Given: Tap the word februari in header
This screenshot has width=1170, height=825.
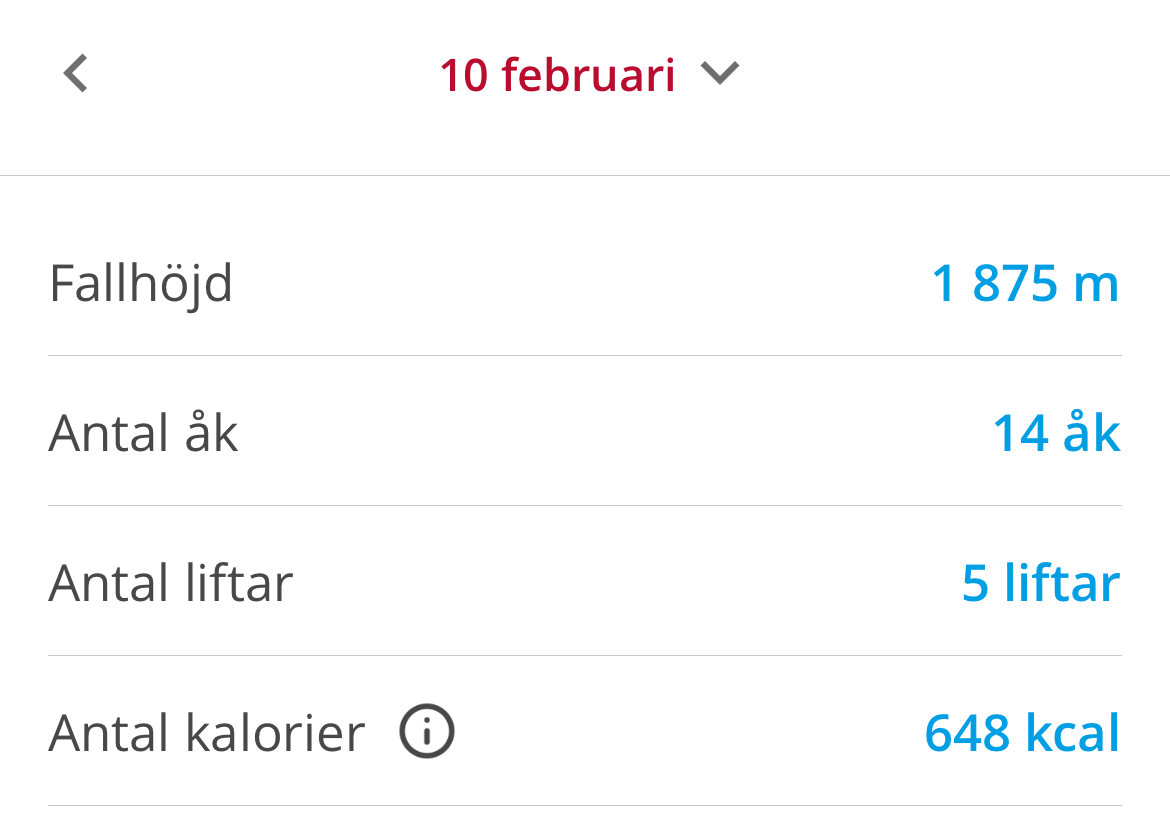Looking at the screenshot, I should (x=588, y=75).
